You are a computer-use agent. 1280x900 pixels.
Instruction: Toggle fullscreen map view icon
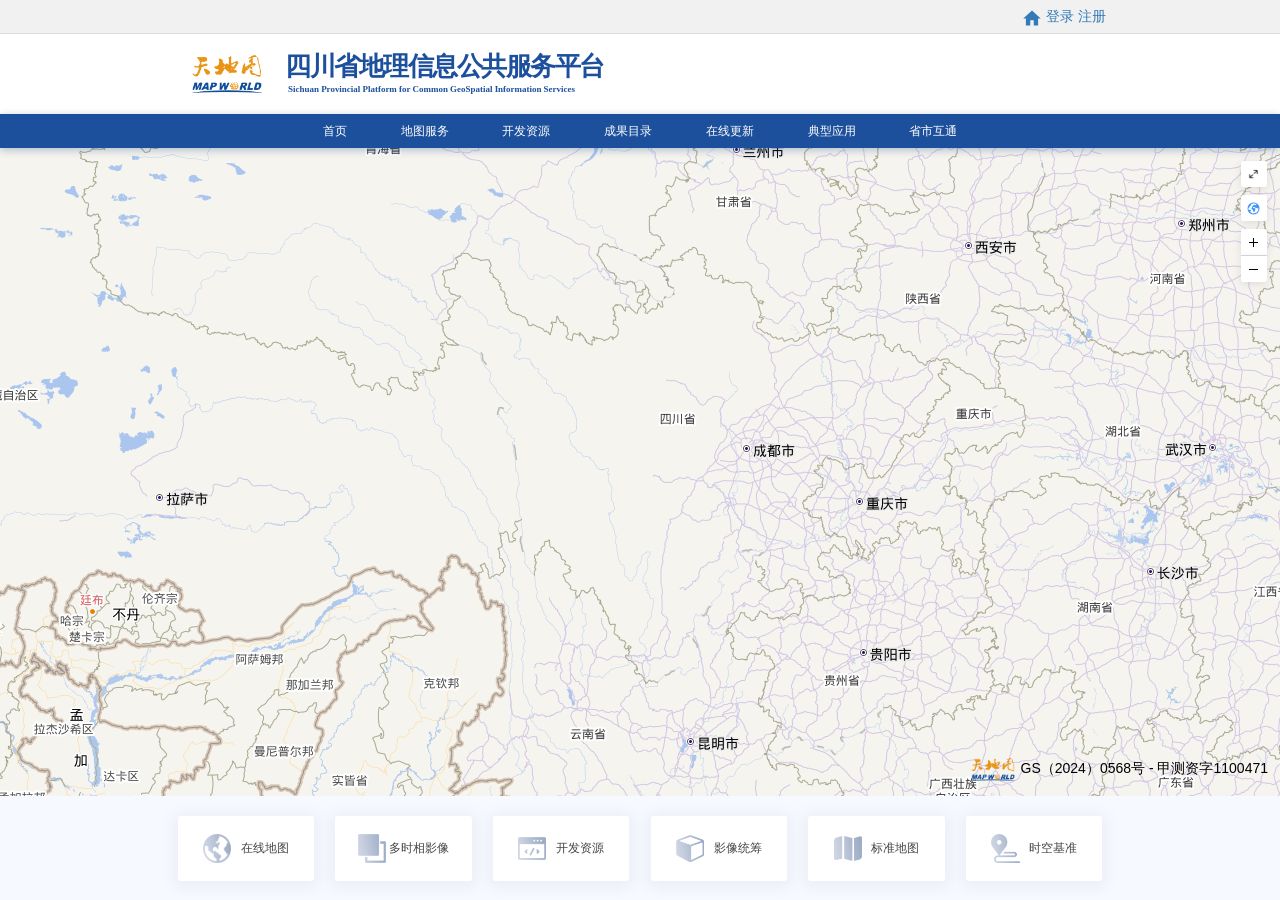[1254, 174]
